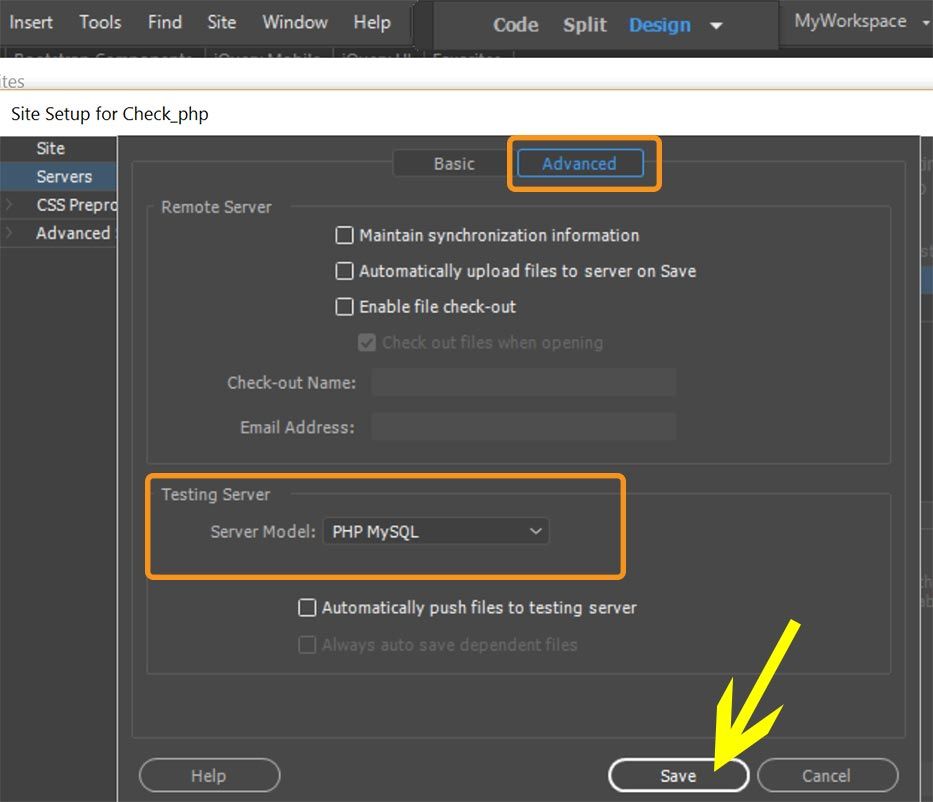Select Servers category in sidebar
Screen dimensions: 933x802
tap(58, 177)
